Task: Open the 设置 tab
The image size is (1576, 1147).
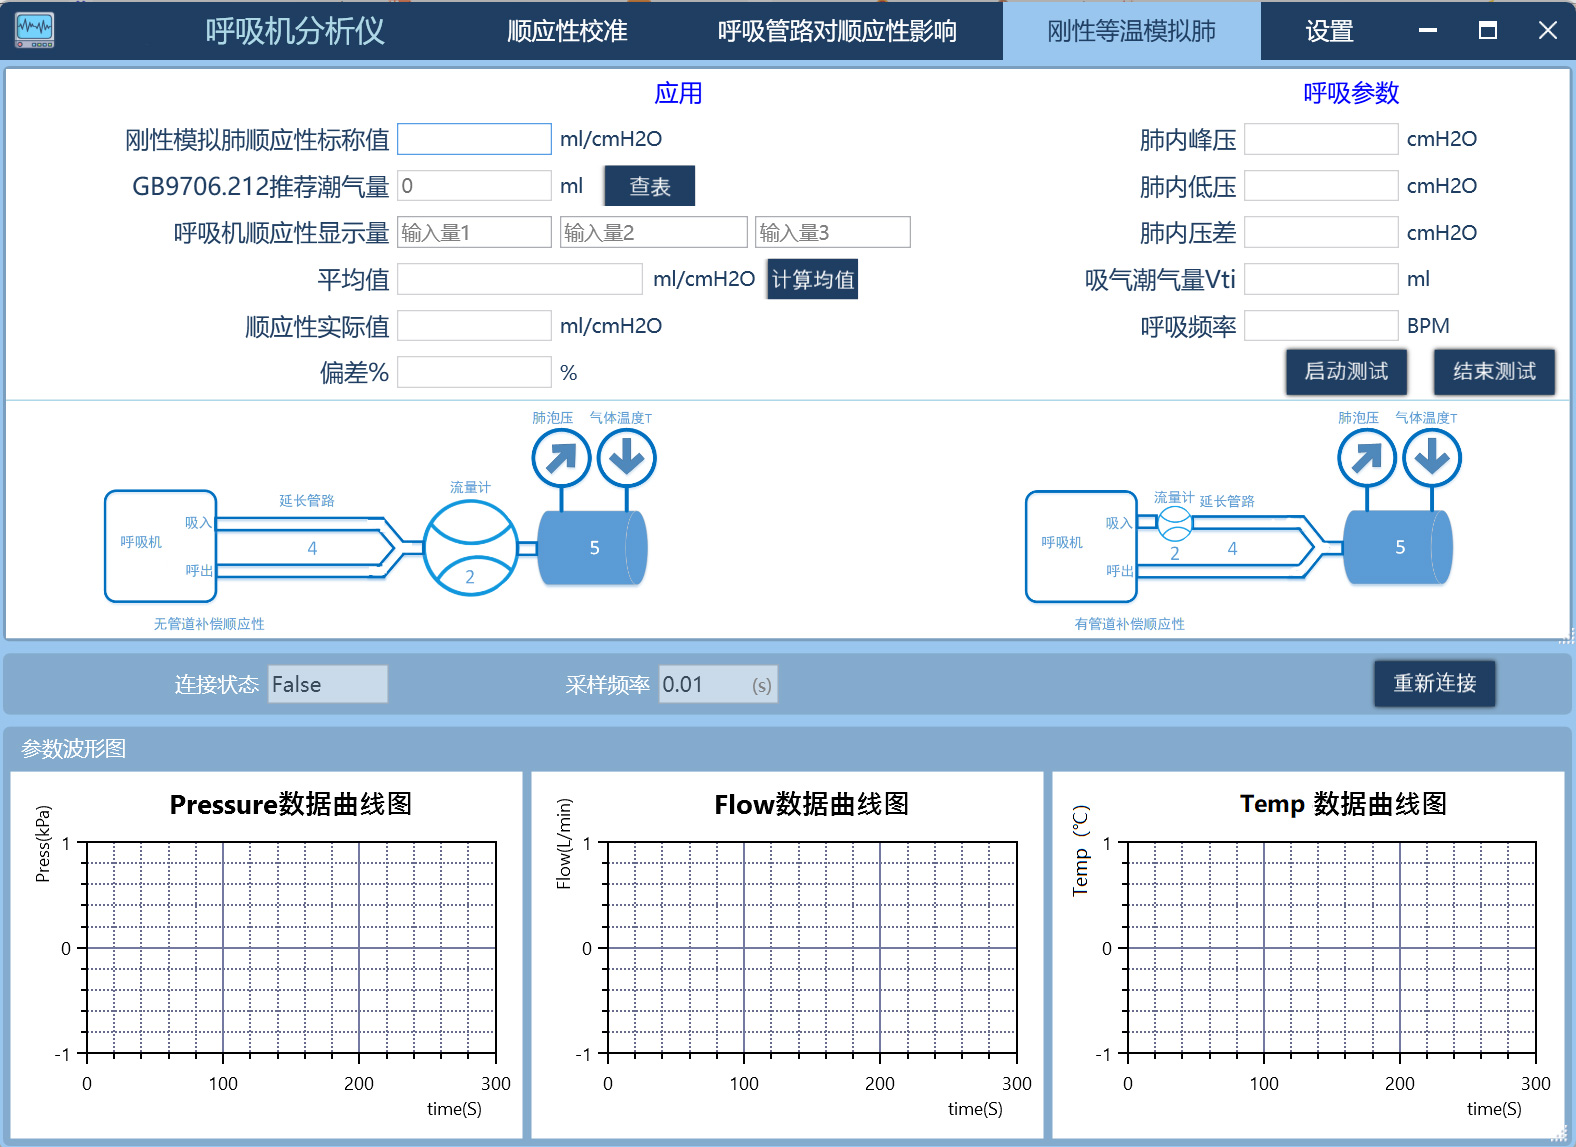Action: point(1329,31)
